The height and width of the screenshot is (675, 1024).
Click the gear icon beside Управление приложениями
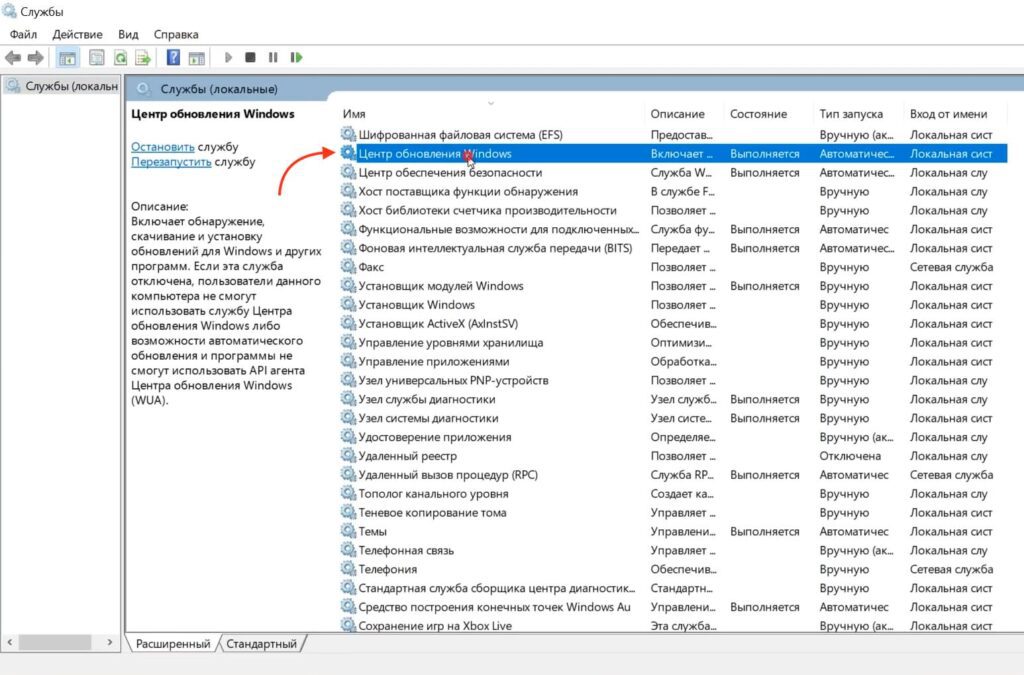(348, 361)
